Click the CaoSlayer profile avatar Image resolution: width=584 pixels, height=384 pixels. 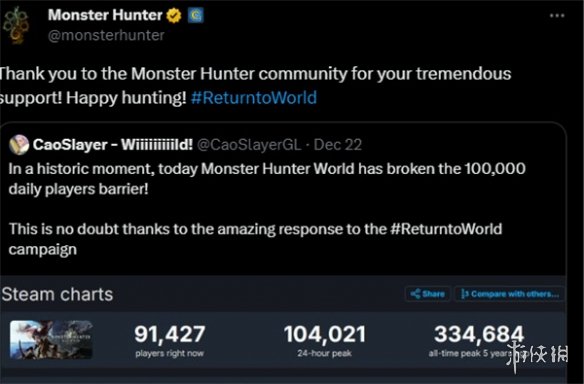click(x=19, y=145)
